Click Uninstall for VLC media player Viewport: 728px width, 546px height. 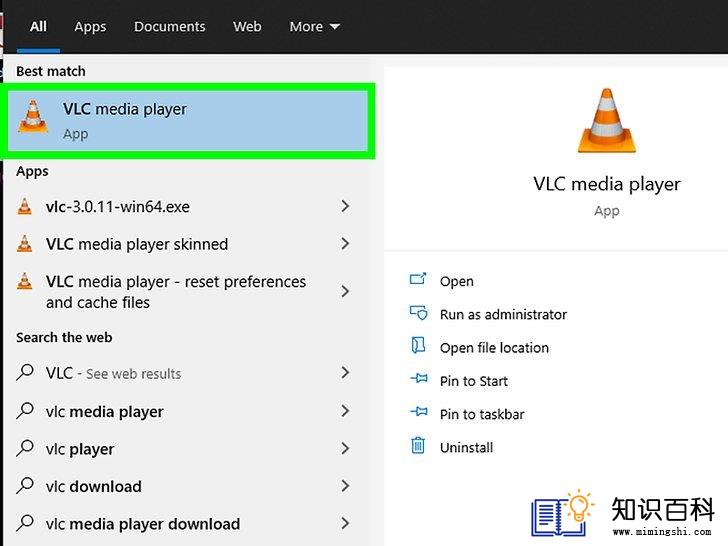pos(467,448)
